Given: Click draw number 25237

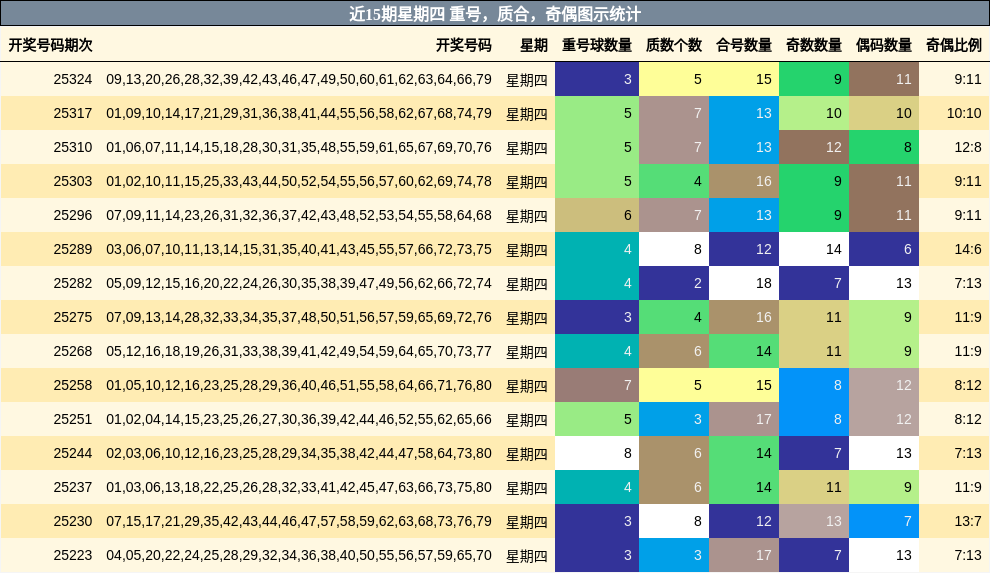Looking at the screenshot, I should click(x=73, y=488).
